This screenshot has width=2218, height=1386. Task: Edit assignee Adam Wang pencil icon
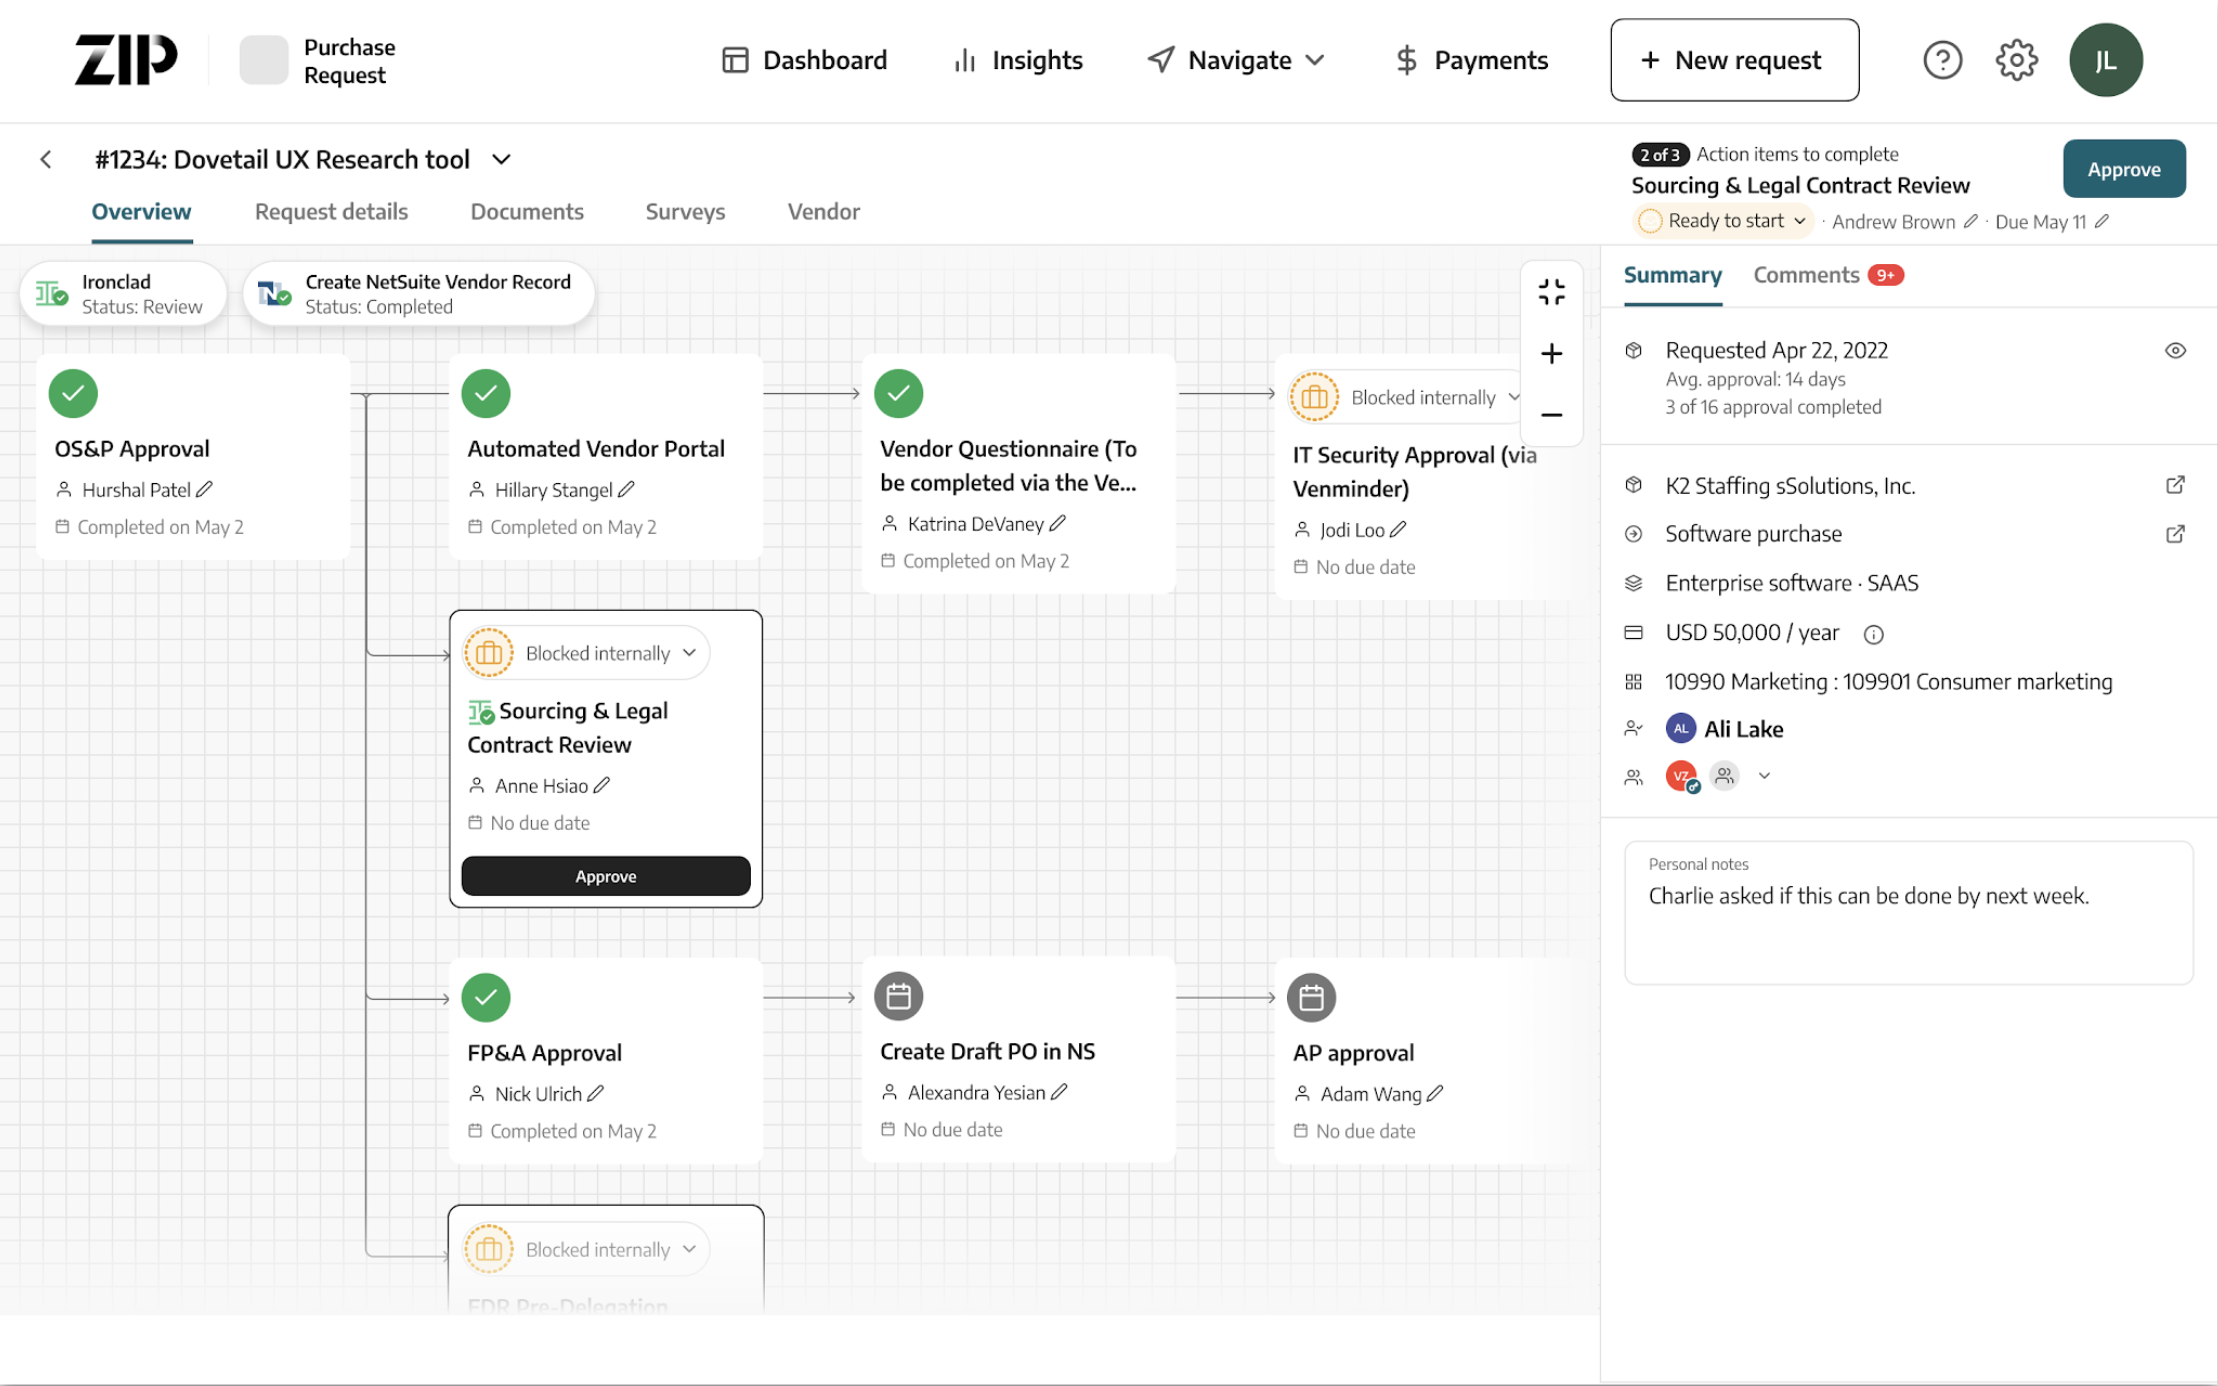(1436, 1093)
